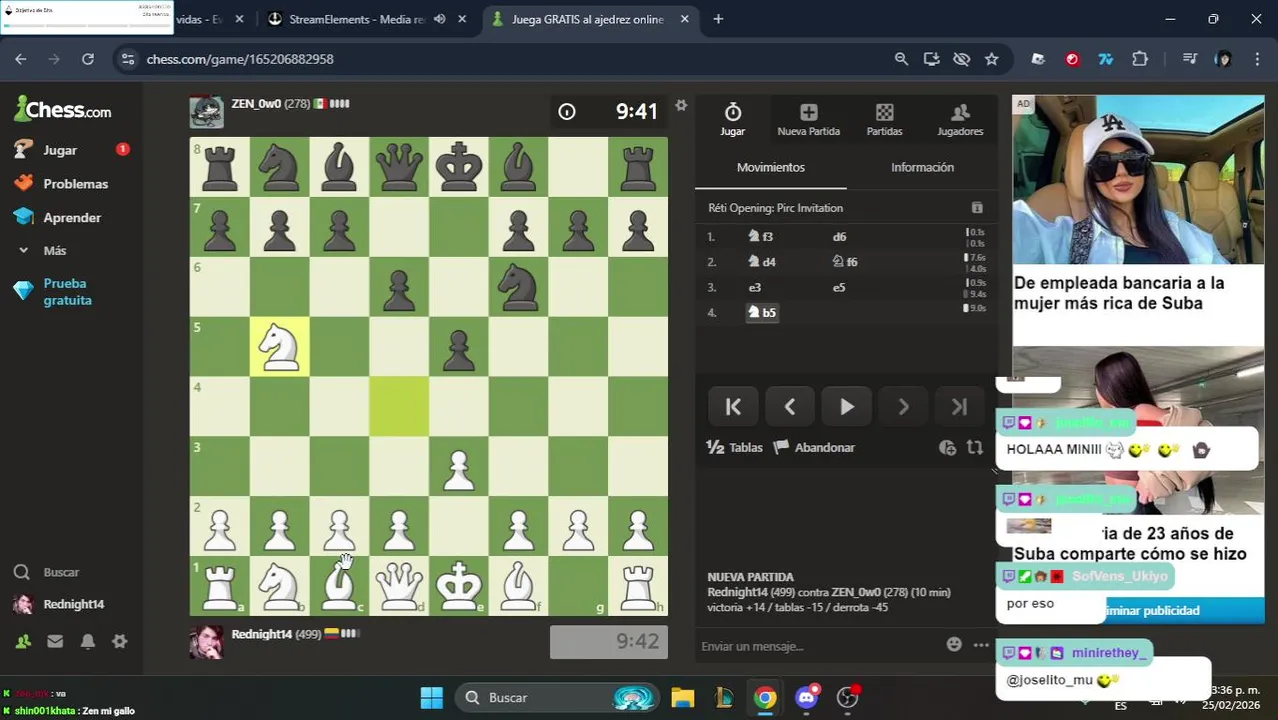Viewport: 1278px width, 720px height.
Task: Go back one move
Action: click(790, 407)
